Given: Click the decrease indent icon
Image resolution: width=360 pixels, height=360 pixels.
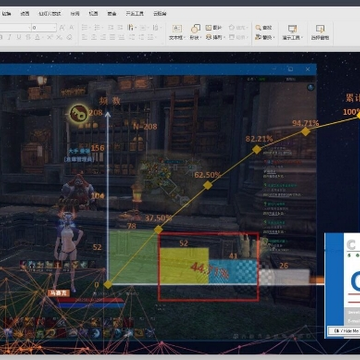Looking at the screenshot, I should point(111,28).
